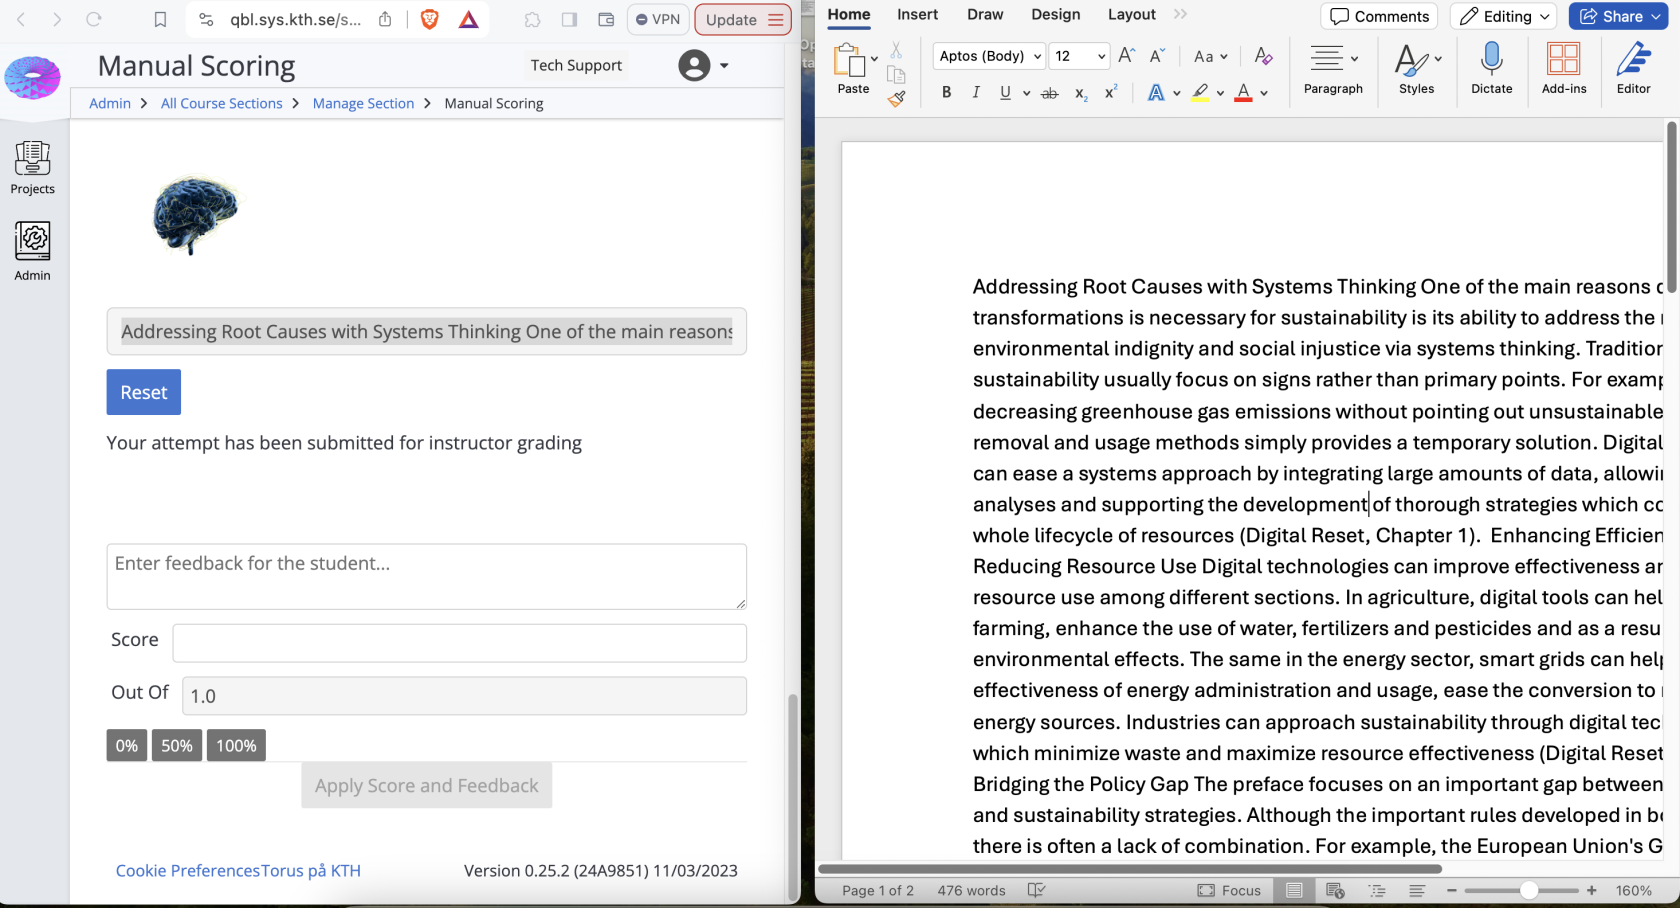Apply the red font color

1243,93
